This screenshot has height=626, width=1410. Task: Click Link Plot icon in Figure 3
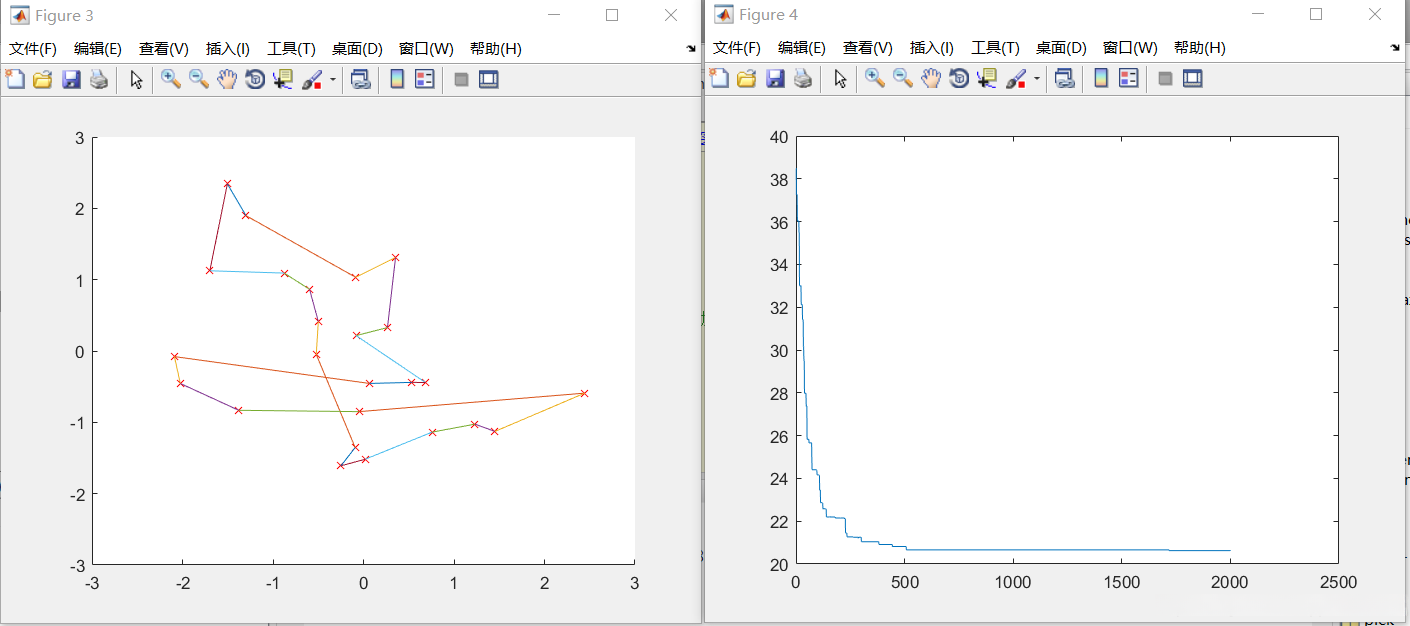coord(360,79)
